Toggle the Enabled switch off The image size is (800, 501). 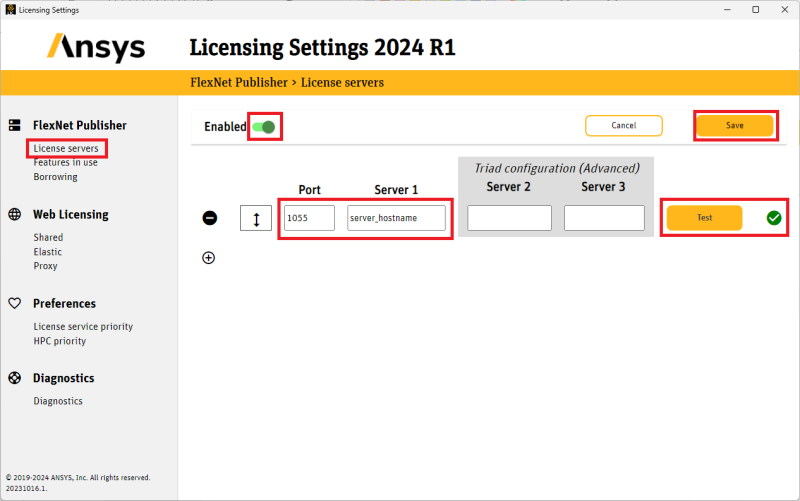(264, 127)
